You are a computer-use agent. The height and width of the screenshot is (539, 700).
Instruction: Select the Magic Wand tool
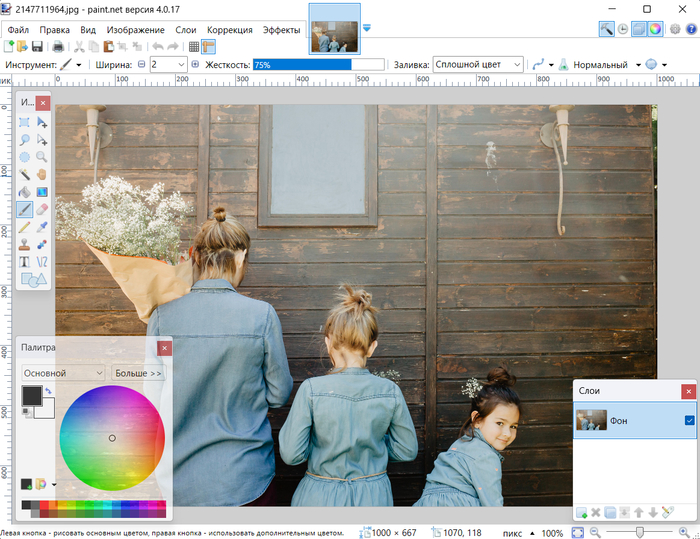point(25,174)
